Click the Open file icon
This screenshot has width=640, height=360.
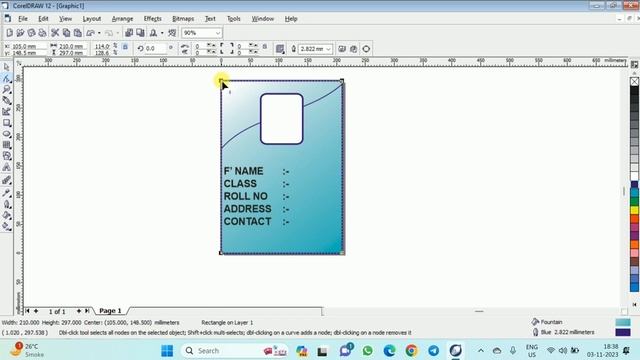pos(20,33)
